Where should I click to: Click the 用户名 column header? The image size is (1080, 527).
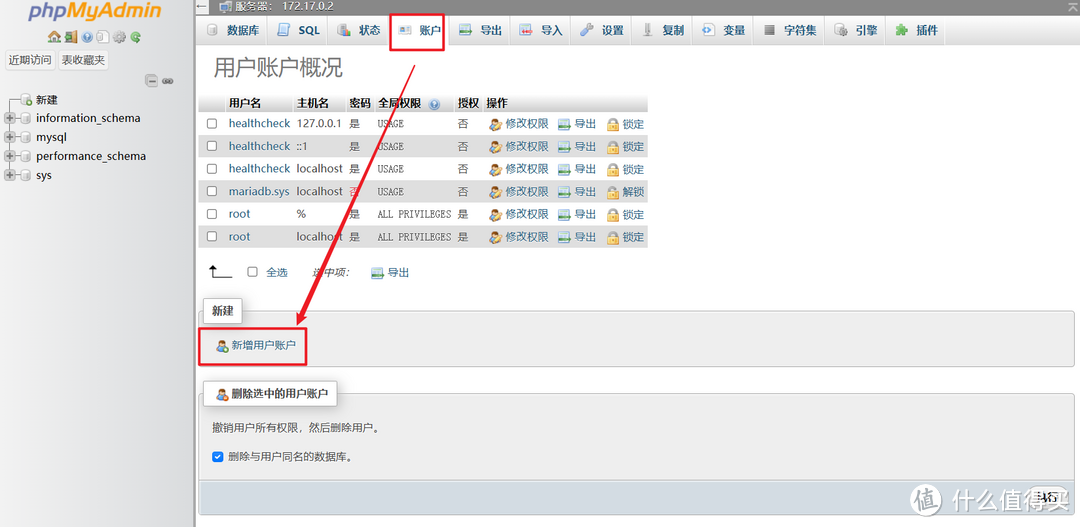pyautogui.click(x=245, y=103)
